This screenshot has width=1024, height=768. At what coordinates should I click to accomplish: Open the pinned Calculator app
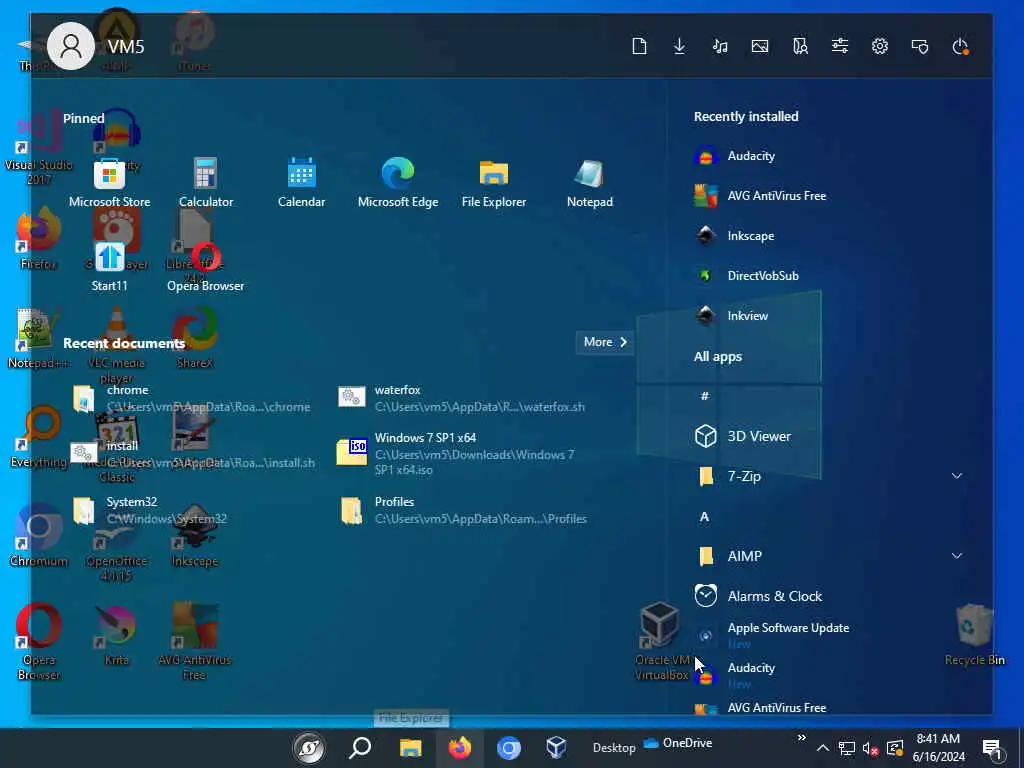[206, 183]
